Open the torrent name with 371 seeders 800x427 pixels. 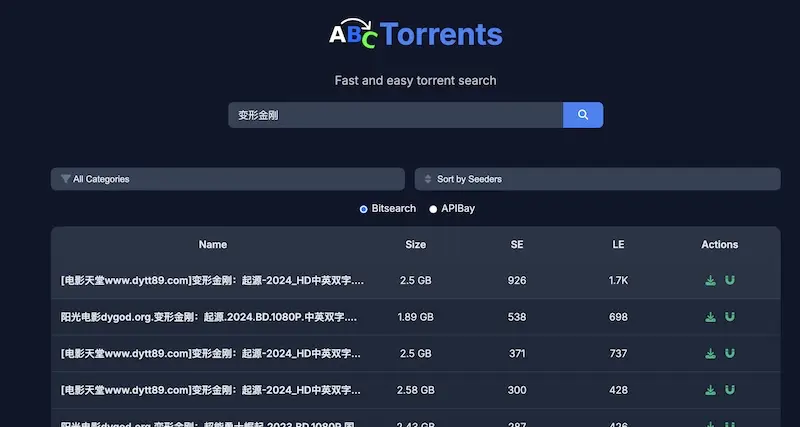(211, 354)
